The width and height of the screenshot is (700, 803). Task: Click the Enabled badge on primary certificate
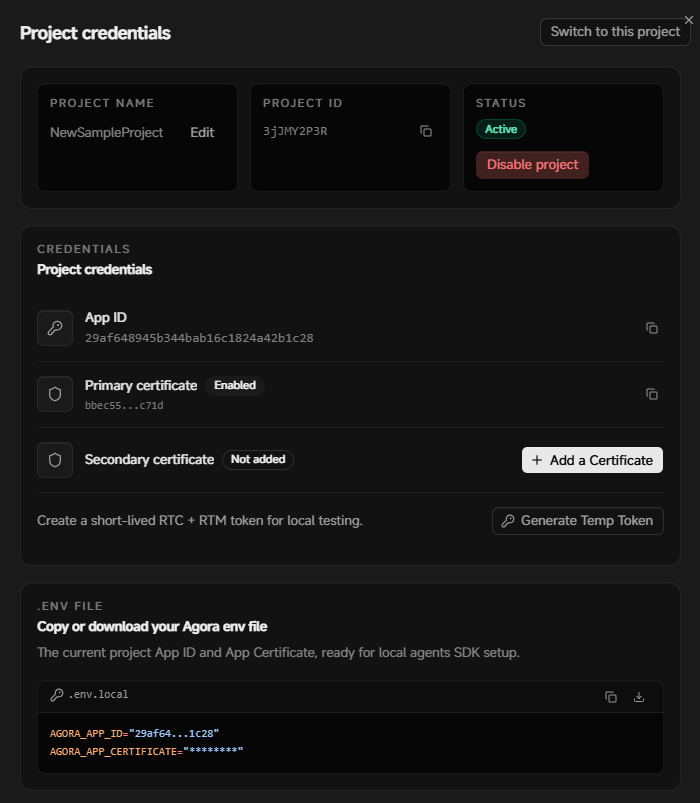[235, 385]
